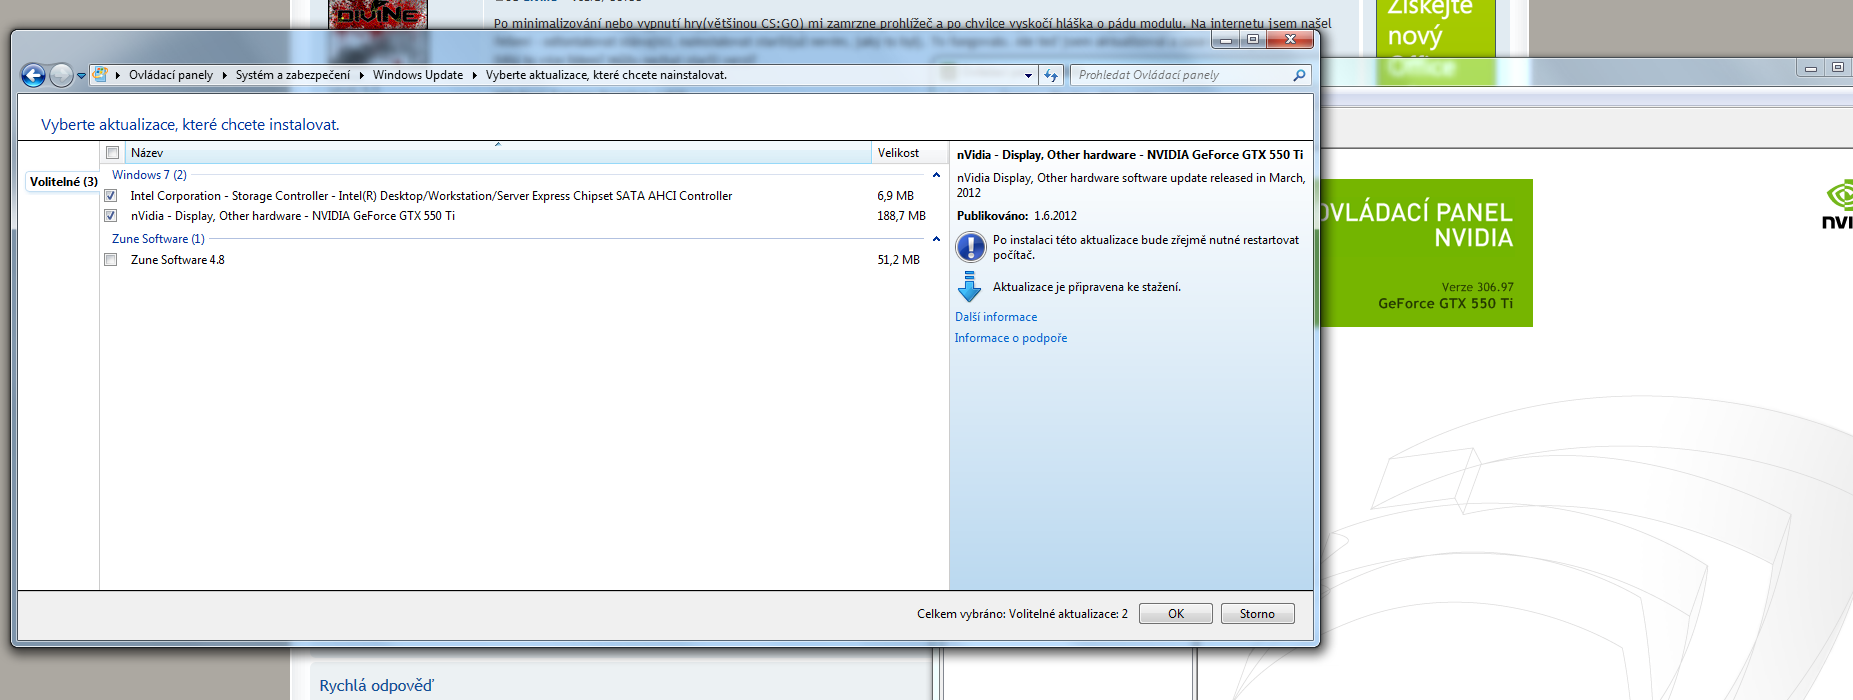Viewport: 1853px width, 700px height.
Task: Cancel with the Storno button
Action: pos(1257,614)
